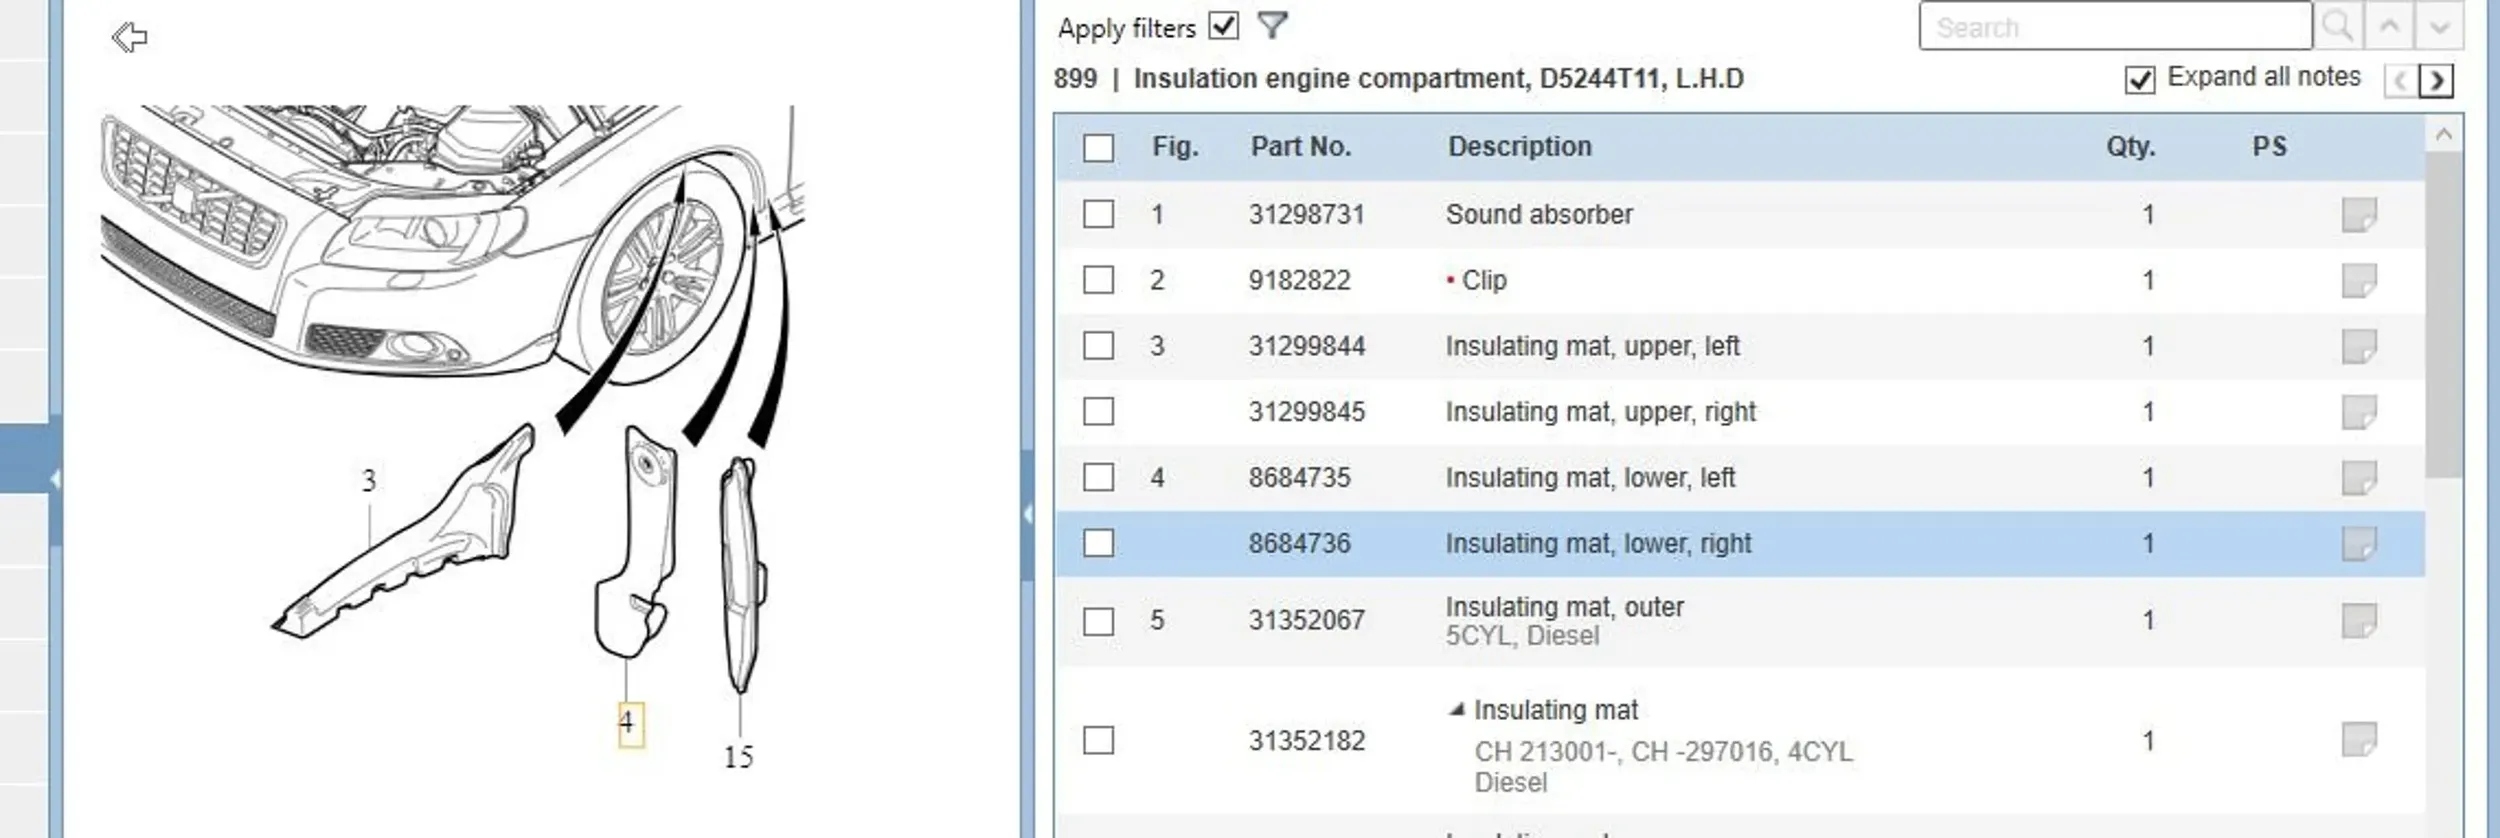Screen dimensions: 2500x838
Task: Disable the Apply filters checkbox
Action: pyautogui.click(x=1223, y=26)
